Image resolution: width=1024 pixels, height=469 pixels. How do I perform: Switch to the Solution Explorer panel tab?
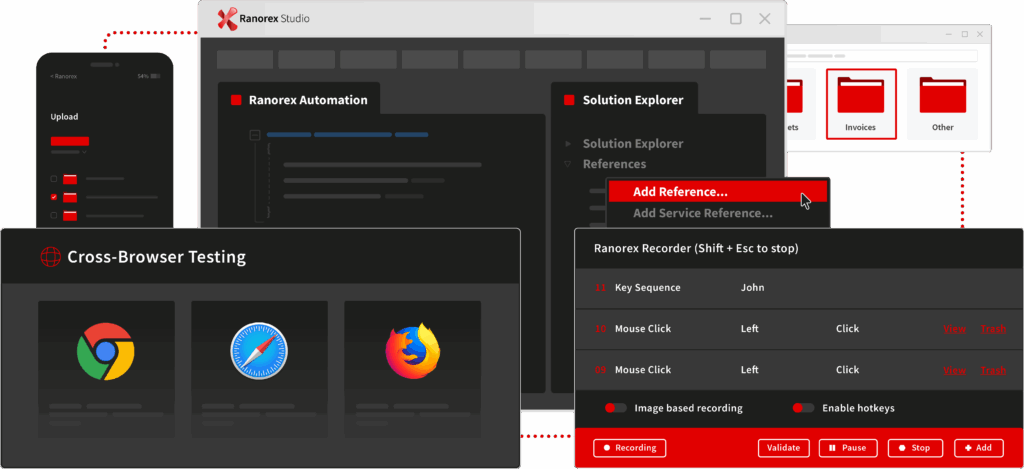click(624, 100)
